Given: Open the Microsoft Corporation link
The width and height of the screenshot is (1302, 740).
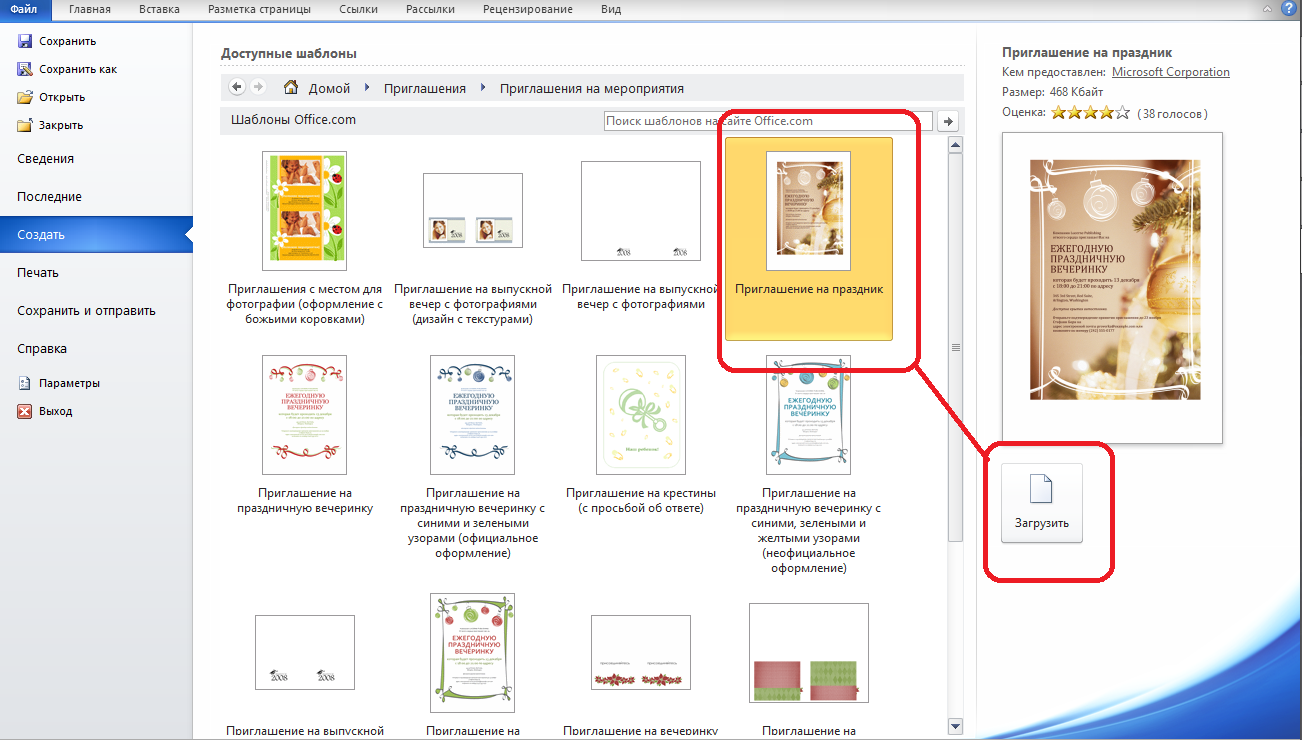Looking at the screenshot, I should pos(1170,72).
